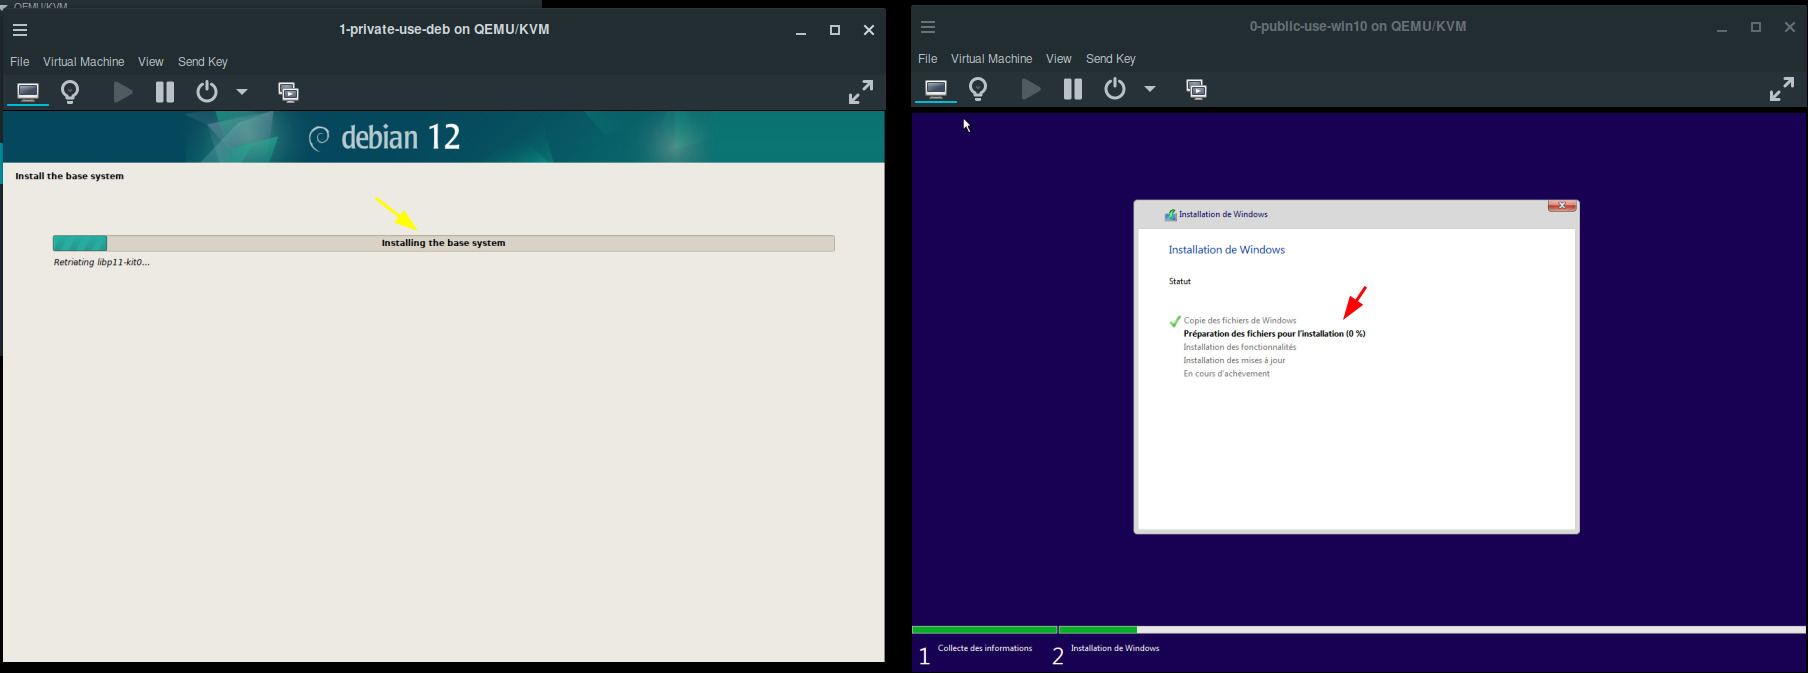The image size is (1808, 673).
Task: Open hamburger menu in 1-private-use-deb window
Action: click(20, 30)
